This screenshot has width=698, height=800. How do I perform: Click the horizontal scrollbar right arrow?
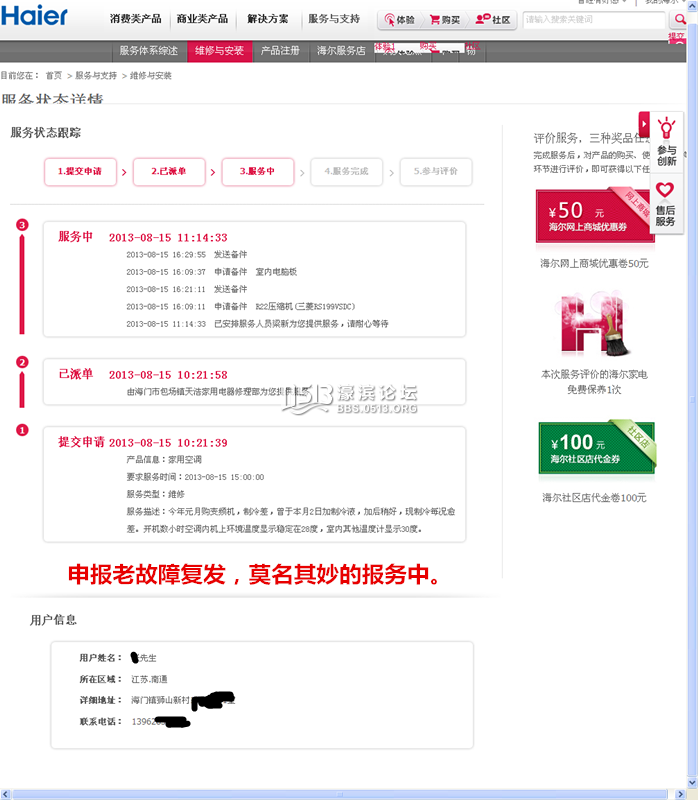[x=680, y=794]
